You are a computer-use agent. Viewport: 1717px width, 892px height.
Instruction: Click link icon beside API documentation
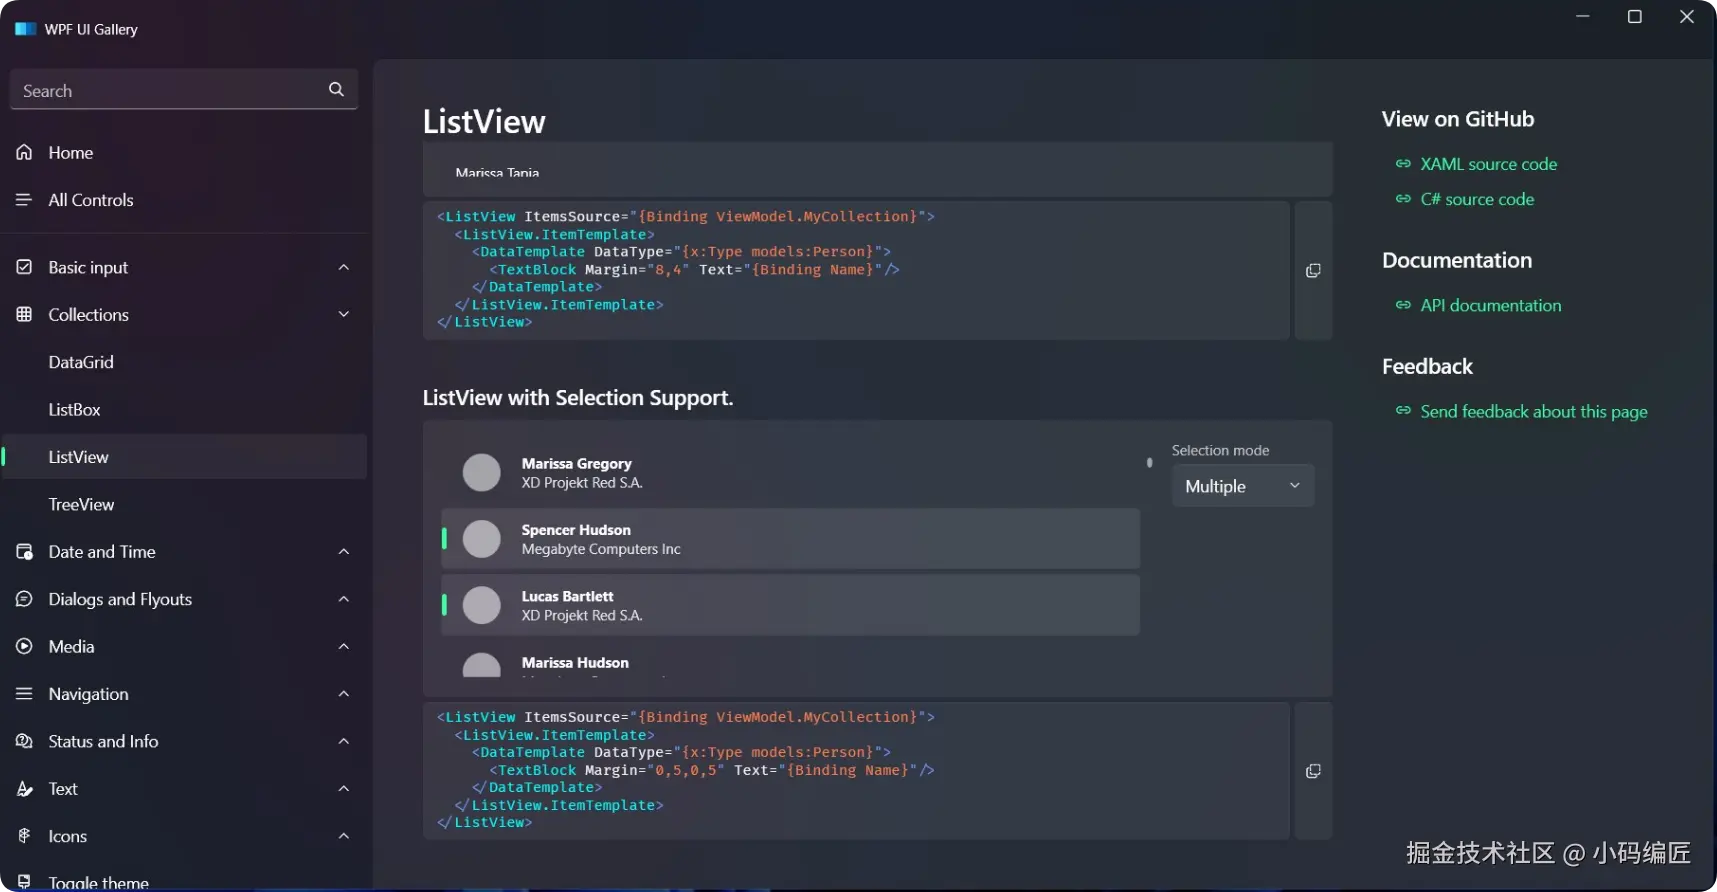coord(1403,305)
